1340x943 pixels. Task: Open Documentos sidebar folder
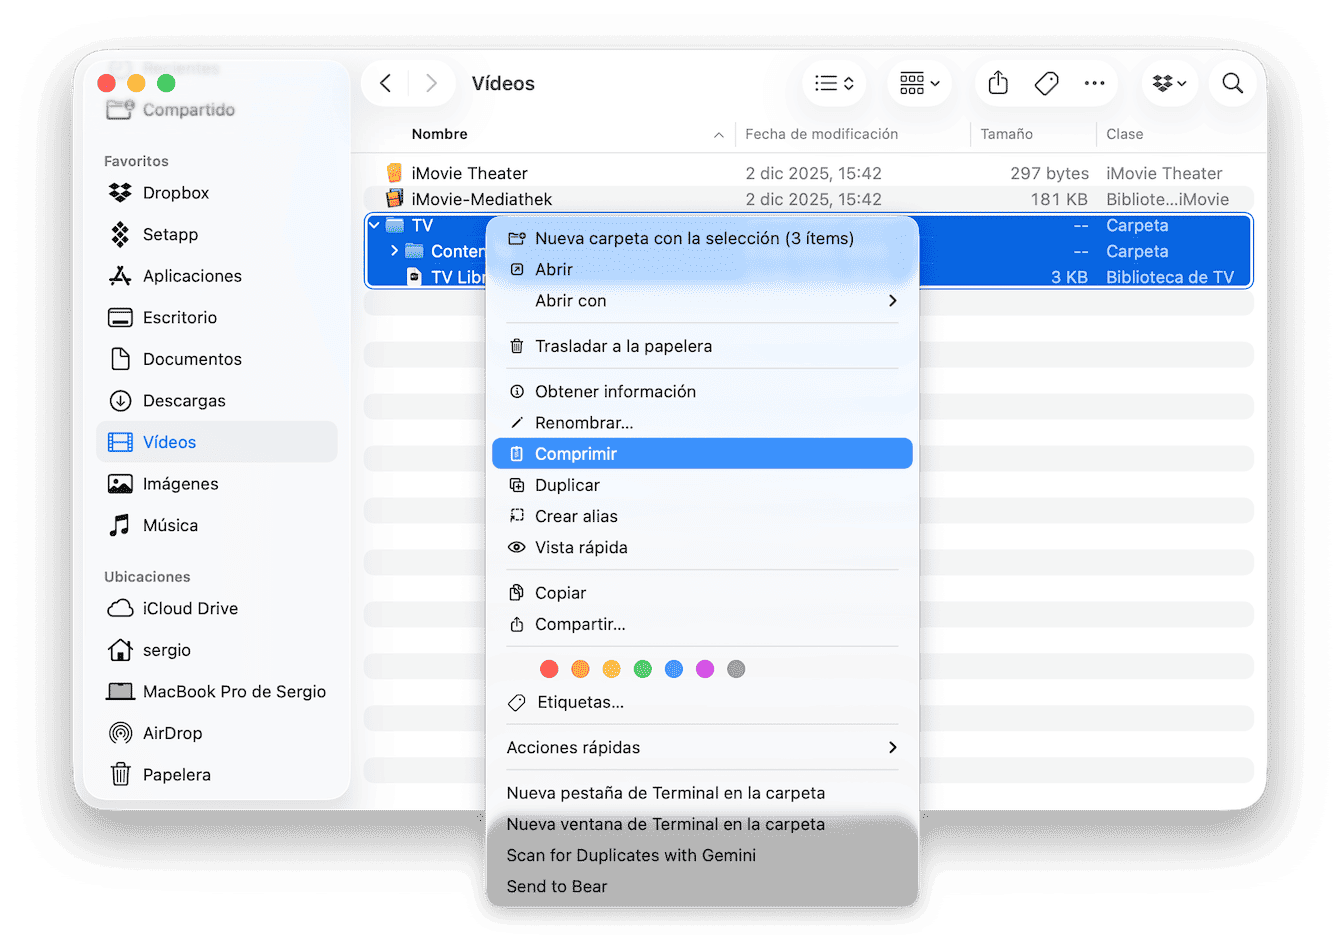[x=217, y=359]
